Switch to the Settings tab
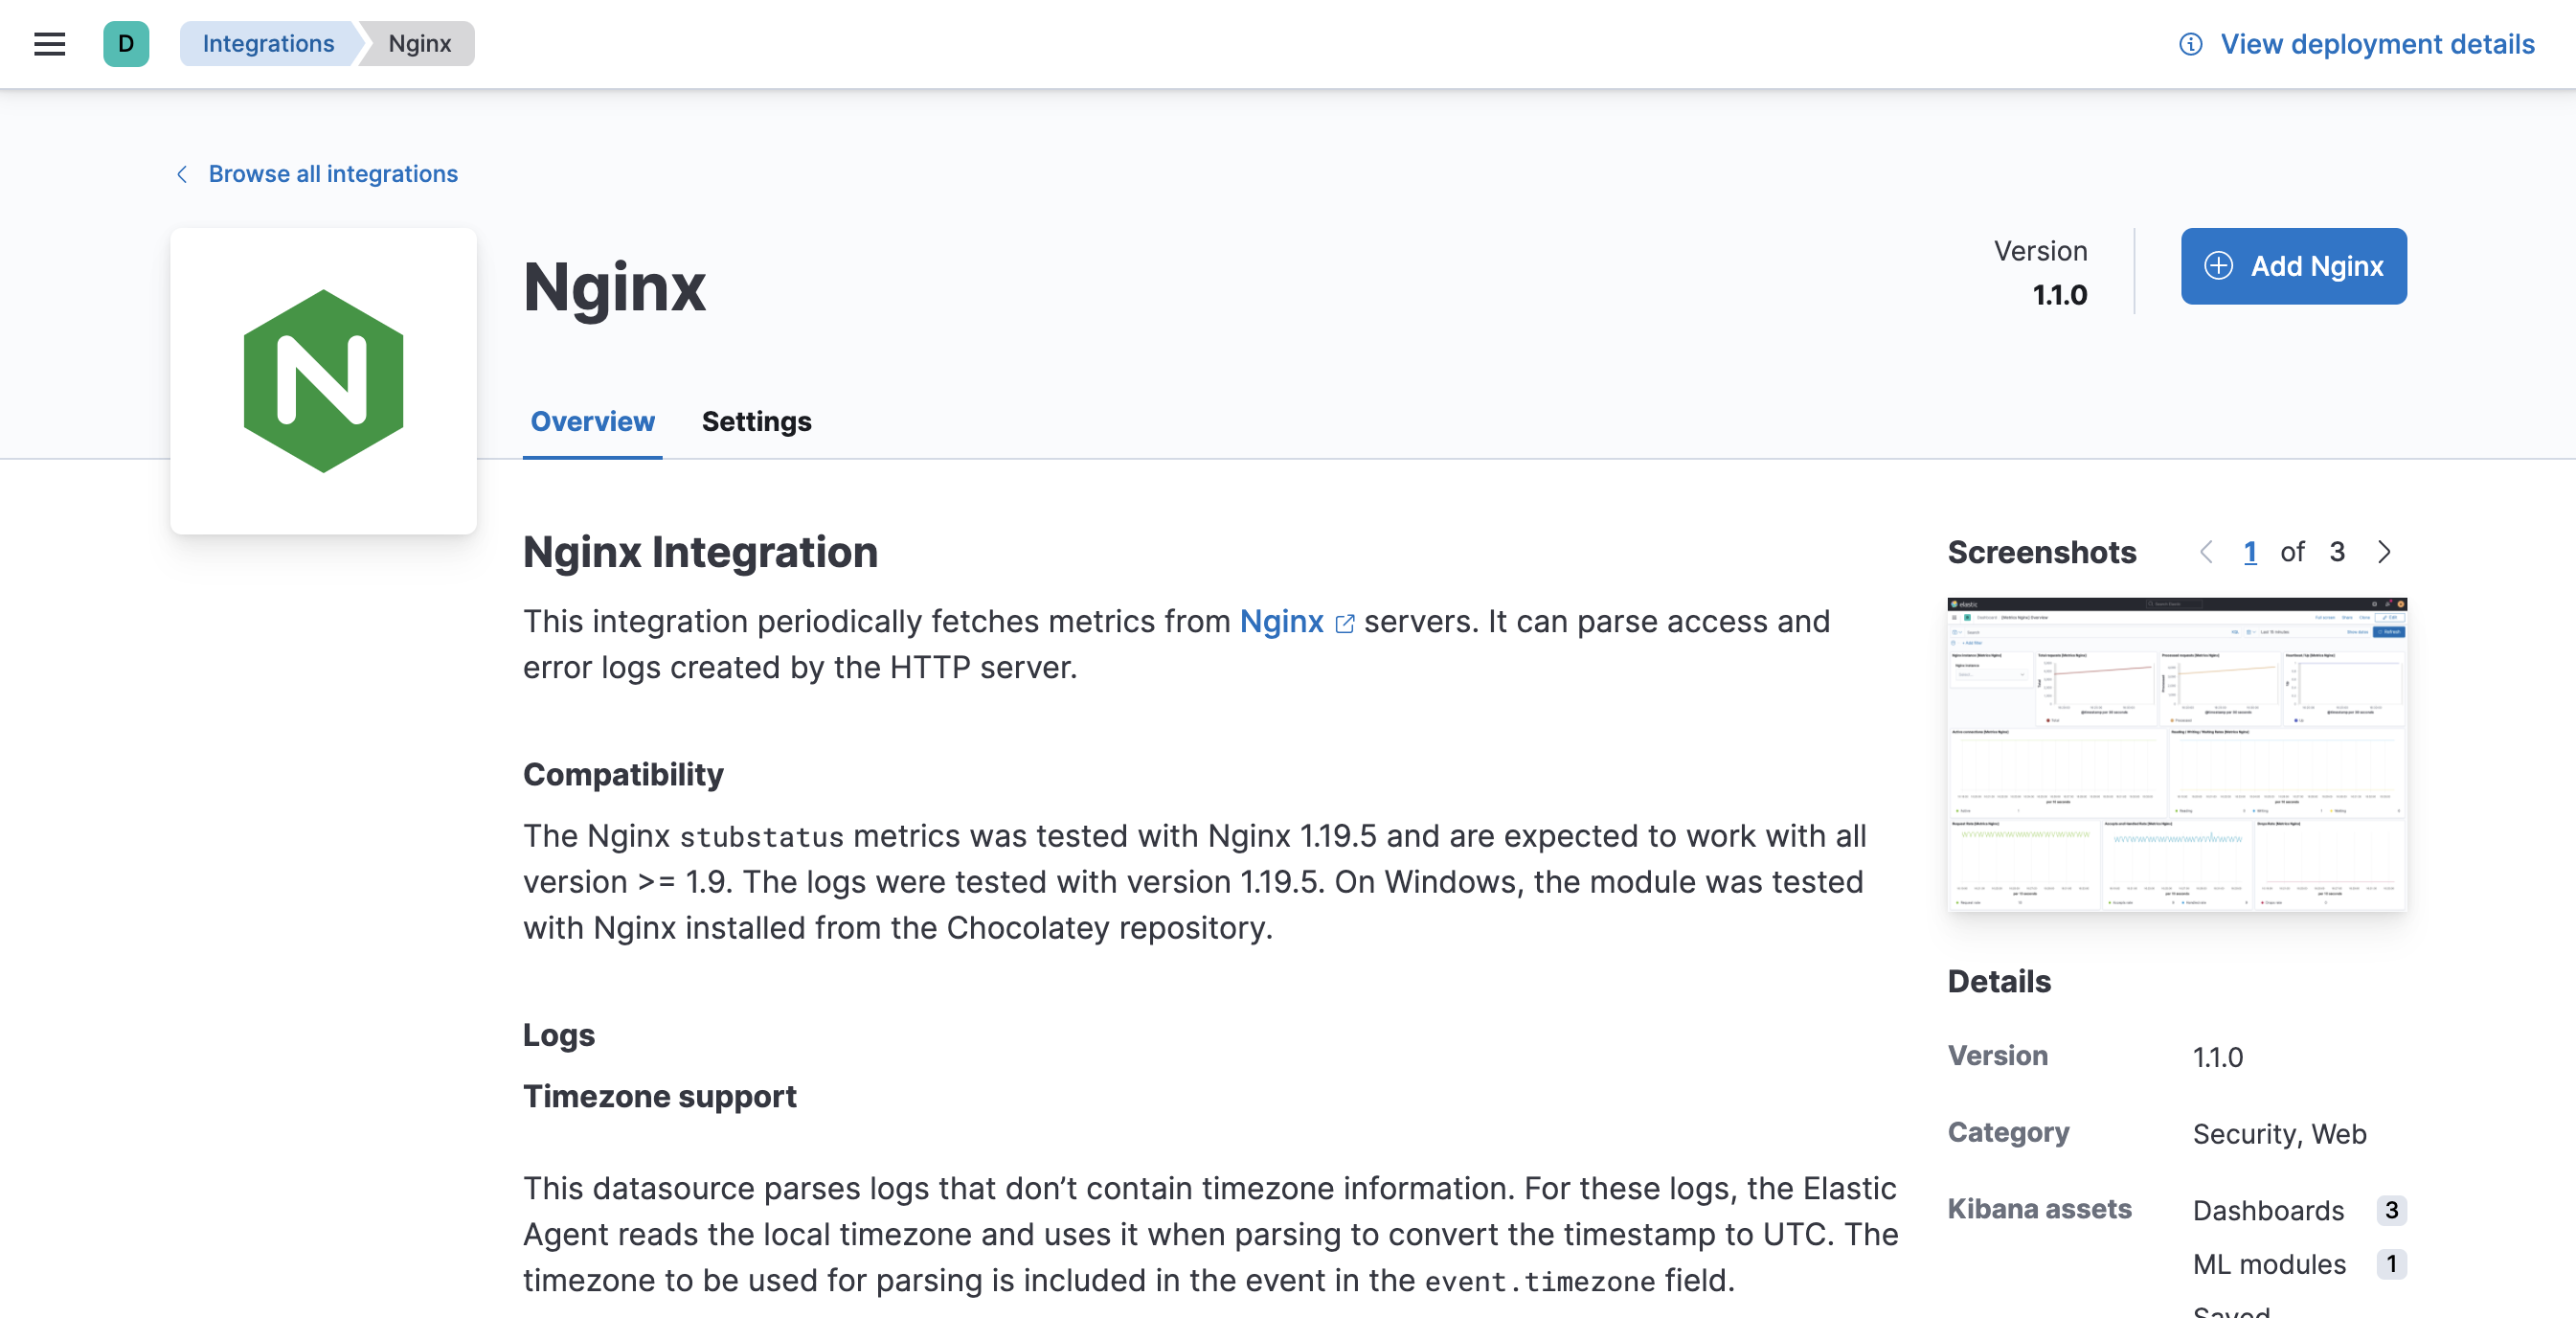This screenshot has width=2576, height=1318. [756, 421]
